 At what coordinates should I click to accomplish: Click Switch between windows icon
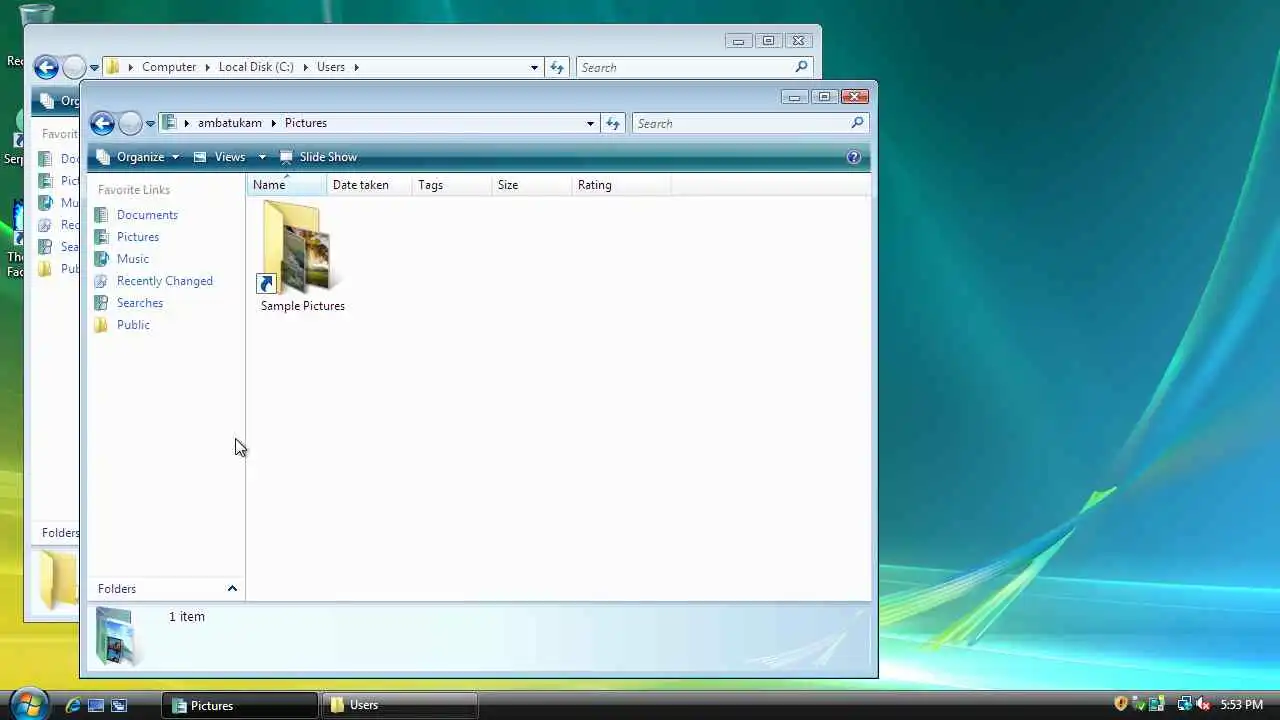click(119, 705)
